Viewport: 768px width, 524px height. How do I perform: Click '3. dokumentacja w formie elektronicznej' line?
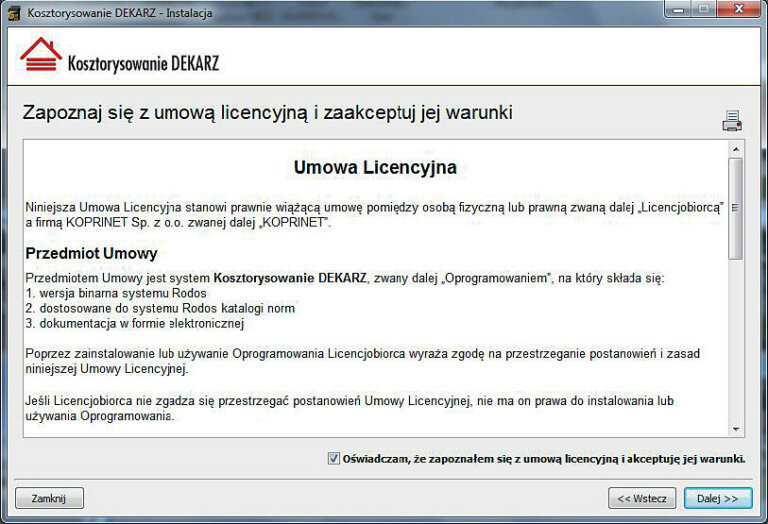coord(135,324)
